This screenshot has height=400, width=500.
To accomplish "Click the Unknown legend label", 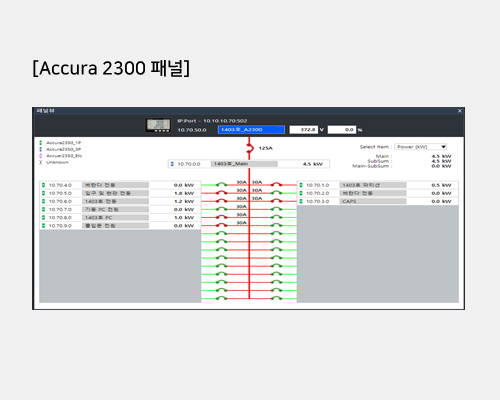I will [x=57, y=162].
